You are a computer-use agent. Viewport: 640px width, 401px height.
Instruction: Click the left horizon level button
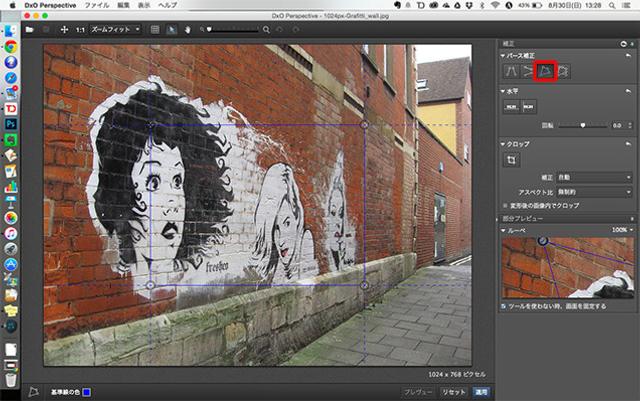(x=510, y=107)
